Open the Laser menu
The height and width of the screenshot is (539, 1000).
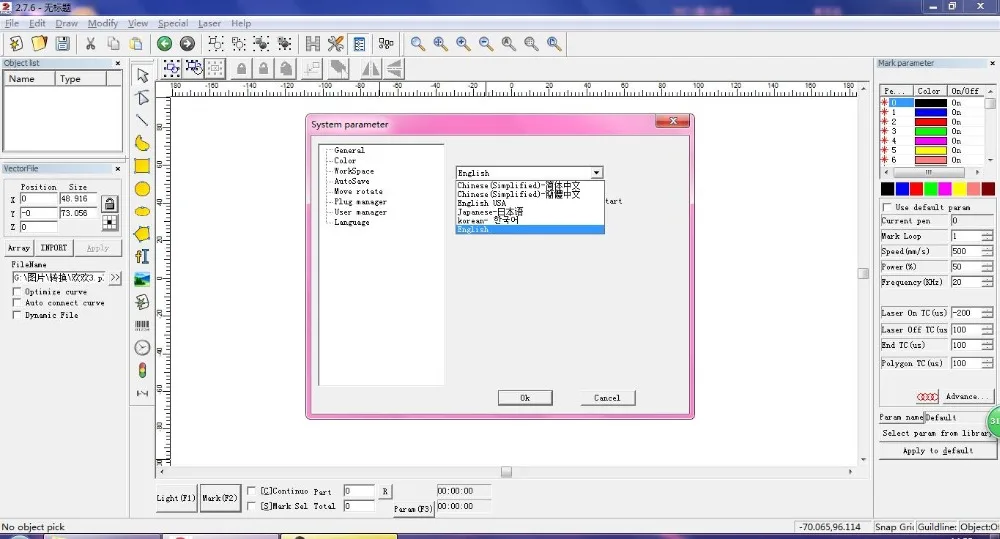[x=209, y=23]
